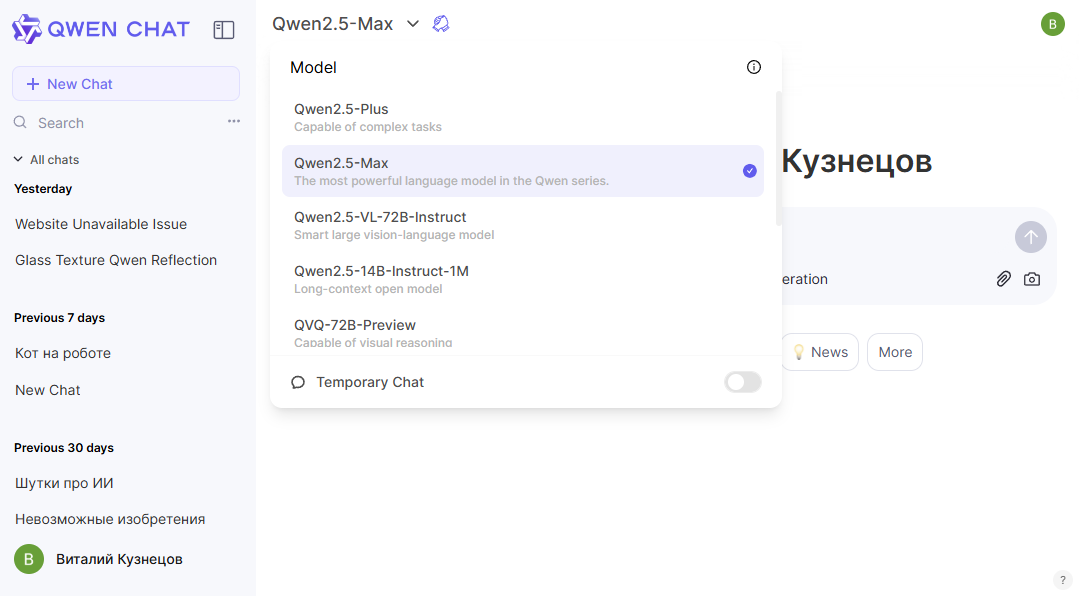Click the Previous 7 days heading
Image resolution: width=1079 pixels, height=596 pixels.
[59, 318]
